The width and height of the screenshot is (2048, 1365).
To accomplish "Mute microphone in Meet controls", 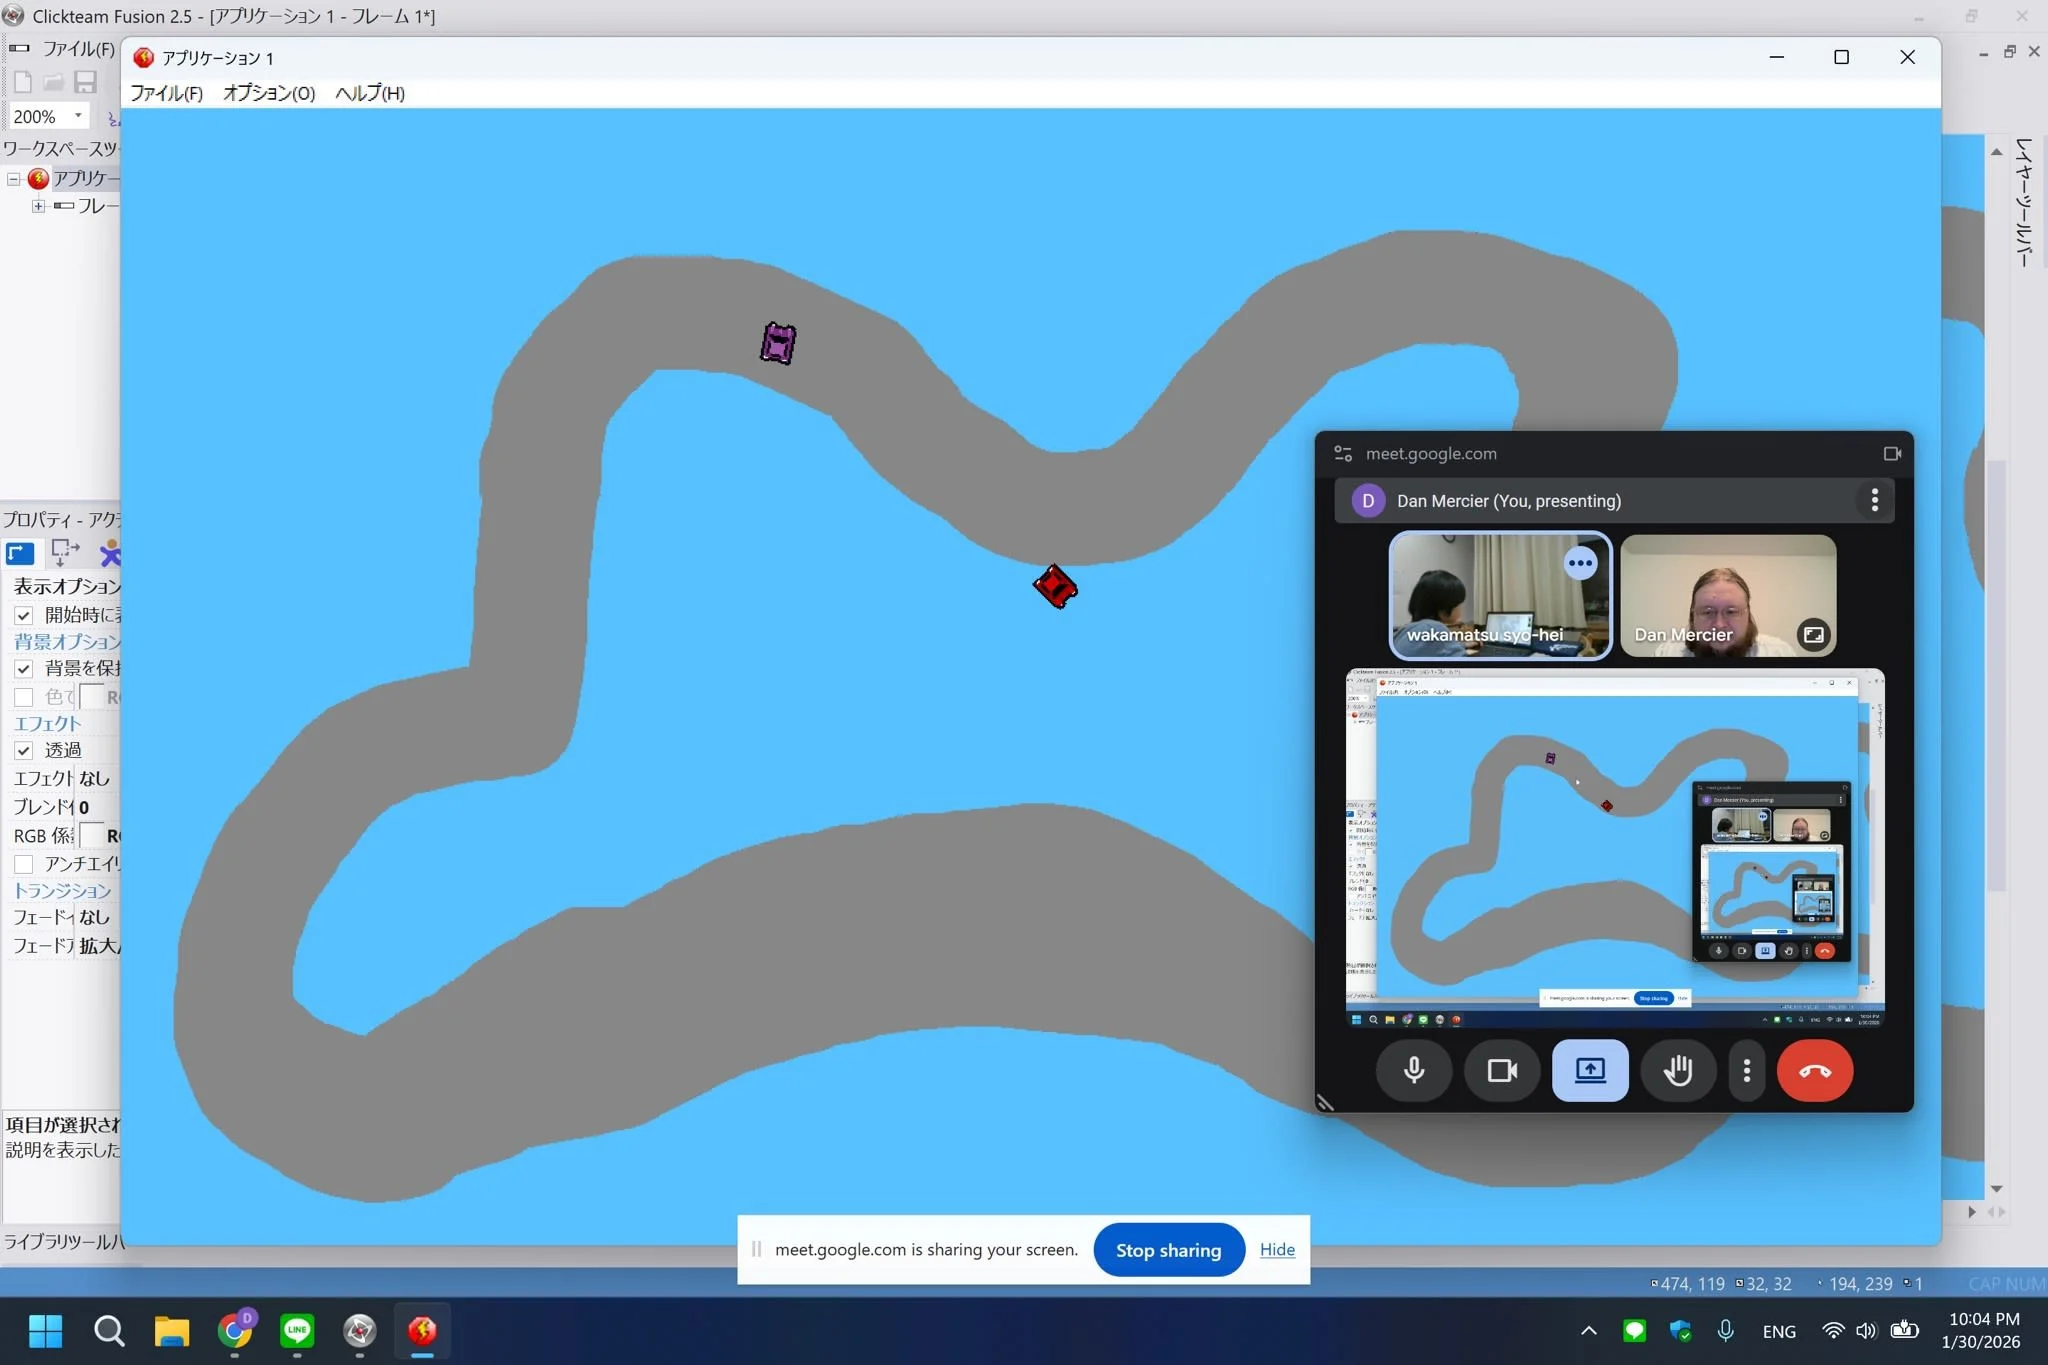I will [1413, 1070].
